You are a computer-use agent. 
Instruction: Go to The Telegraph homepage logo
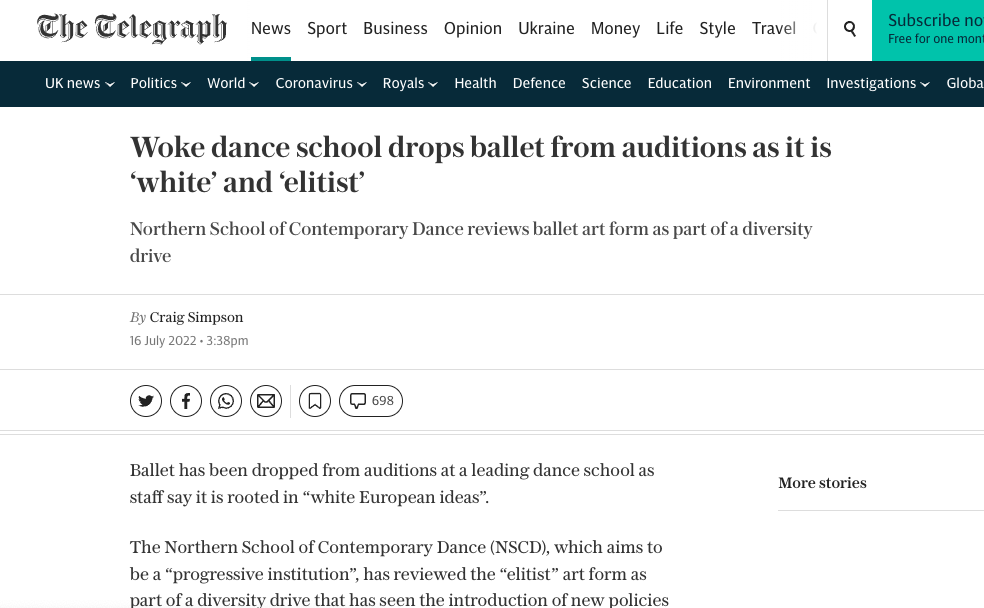tap(132, 29)
